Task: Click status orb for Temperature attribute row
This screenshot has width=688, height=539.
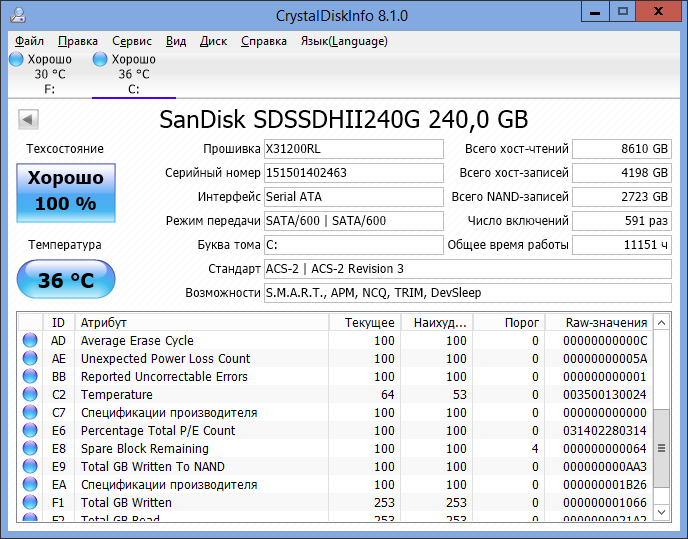Action: click(x=30, y=395)
